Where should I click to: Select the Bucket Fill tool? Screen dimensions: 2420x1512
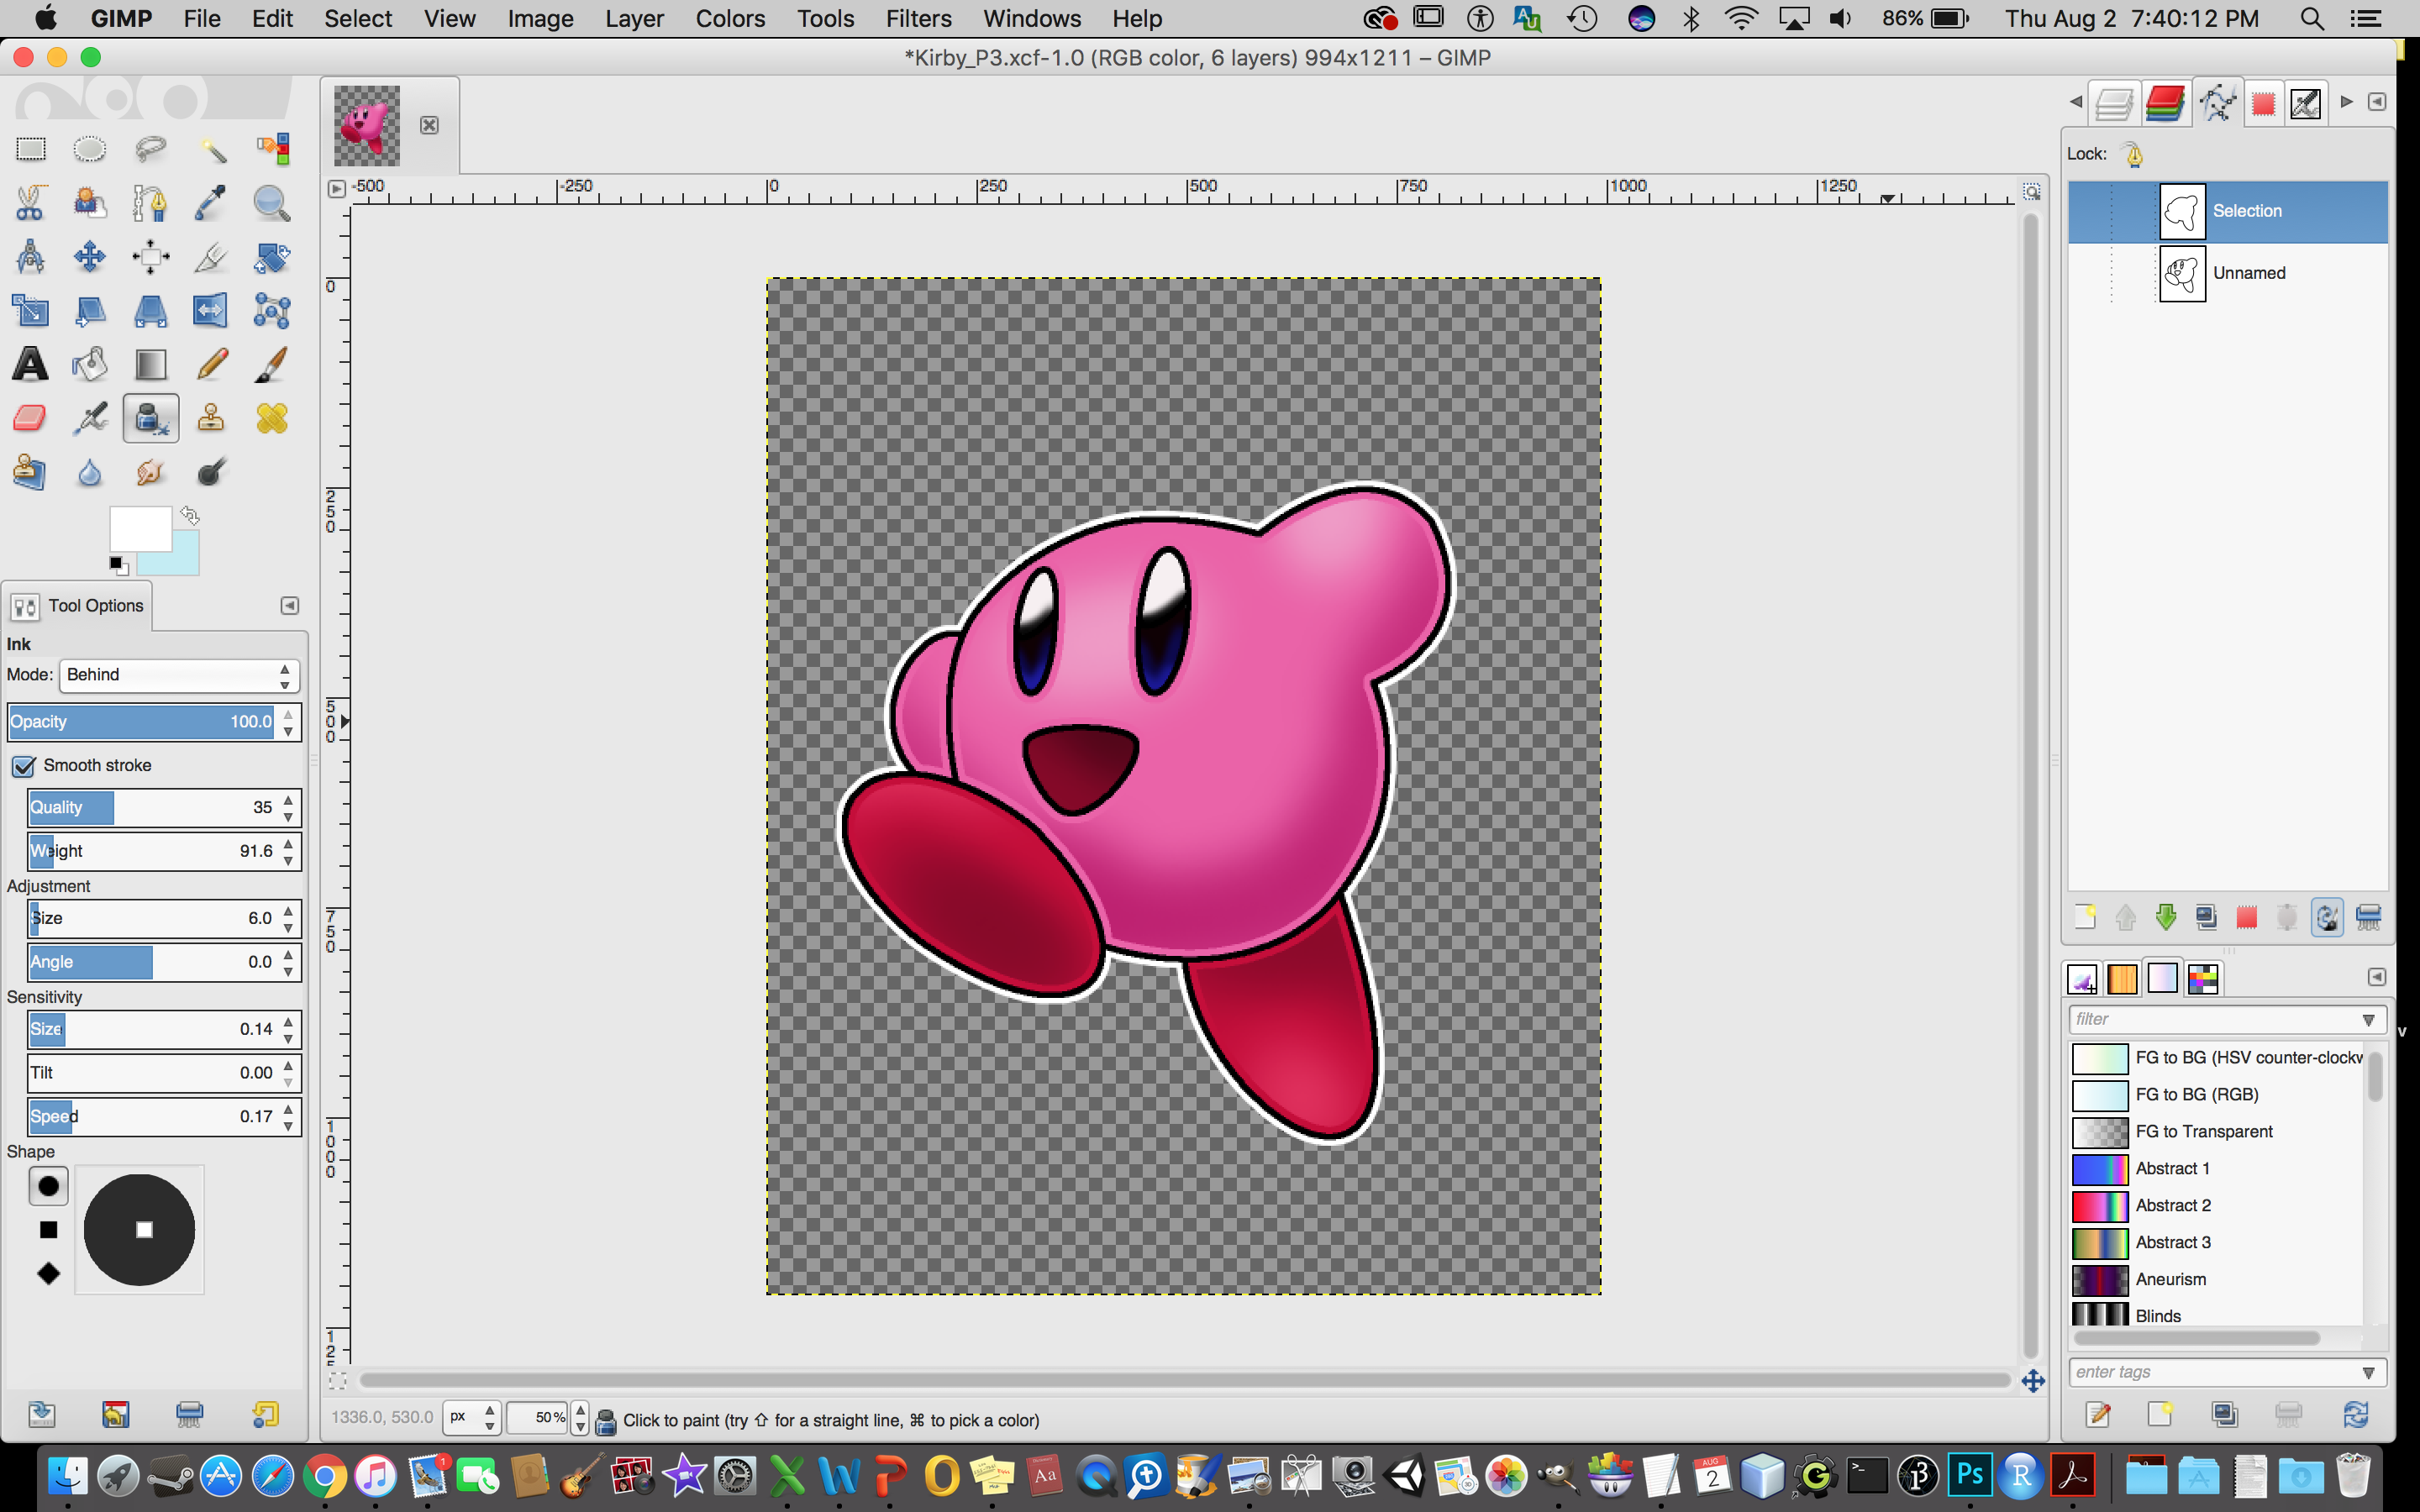pos(90,364)
